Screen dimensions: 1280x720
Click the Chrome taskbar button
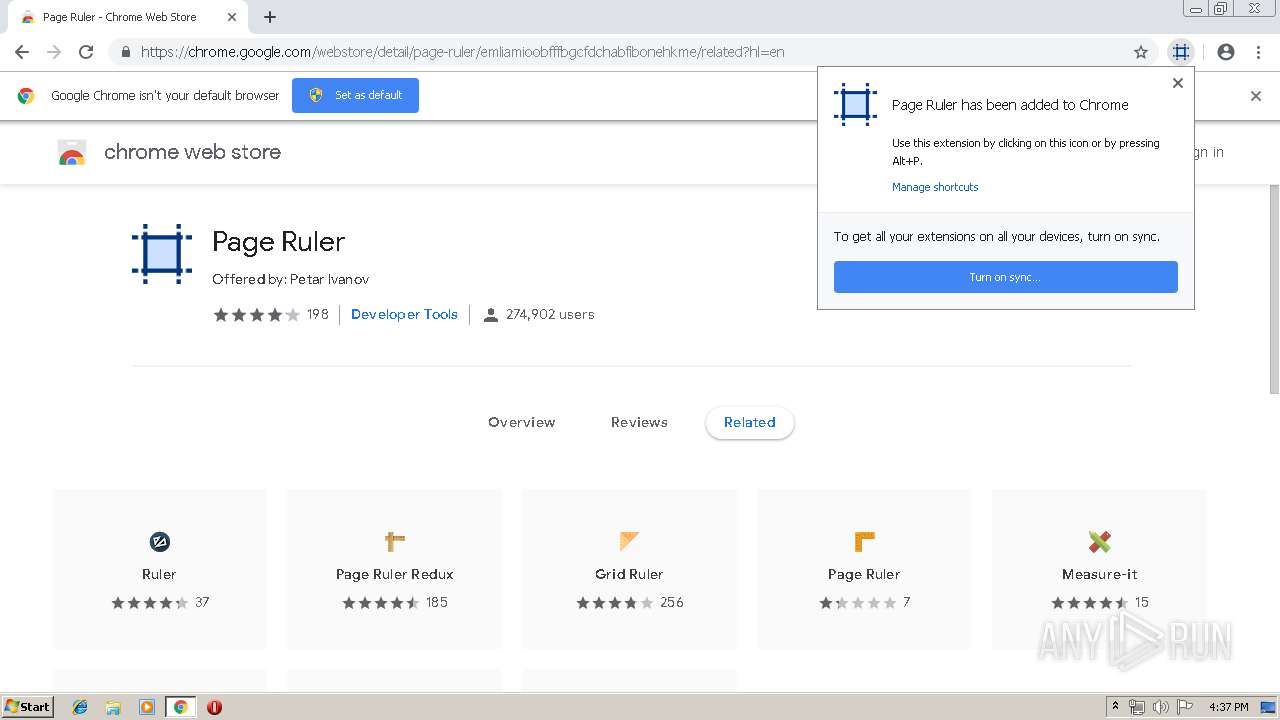tap(180, 707)
